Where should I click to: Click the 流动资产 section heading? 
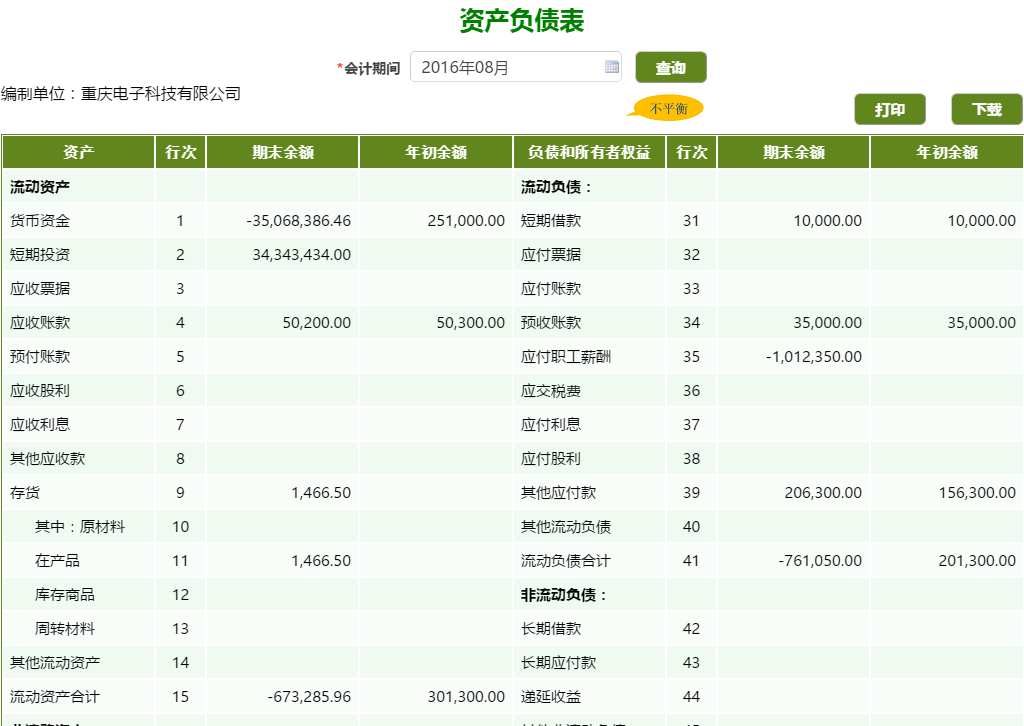pyautogui.click(x=40, y=187)
